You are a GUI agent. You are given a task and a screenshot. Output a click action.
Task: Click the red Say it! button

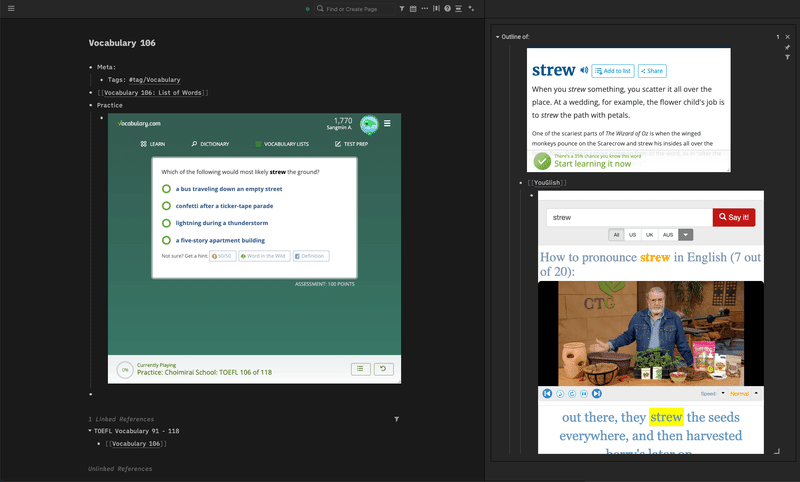[x=734, y=217]
